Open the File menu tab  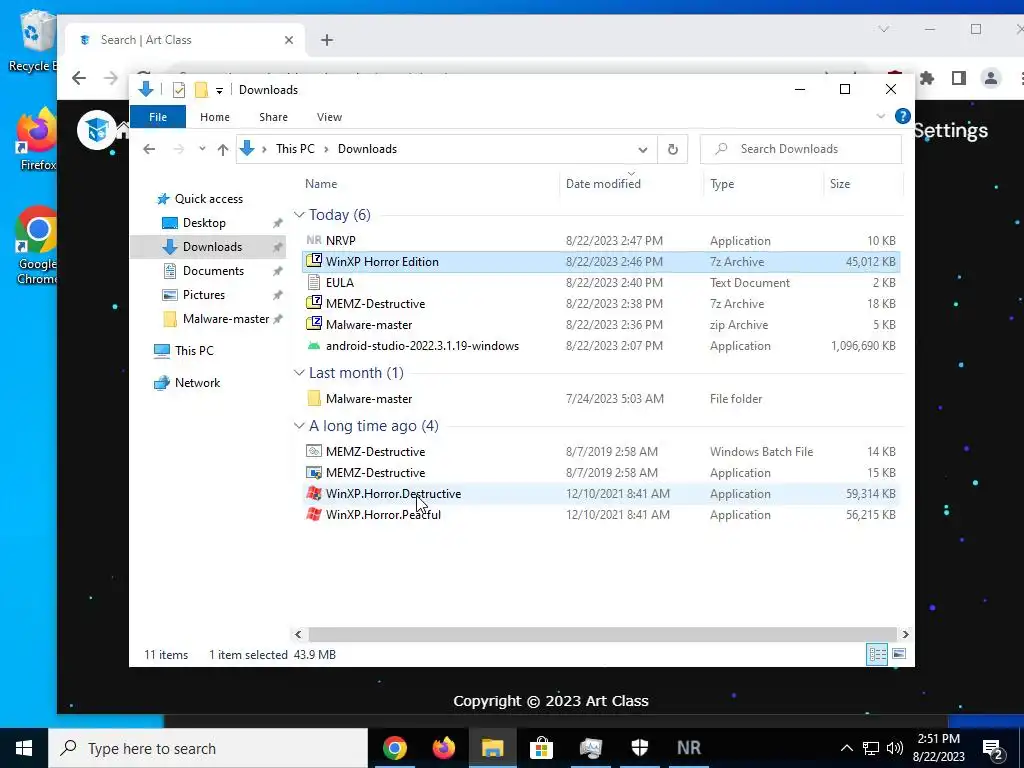[158, 117]
